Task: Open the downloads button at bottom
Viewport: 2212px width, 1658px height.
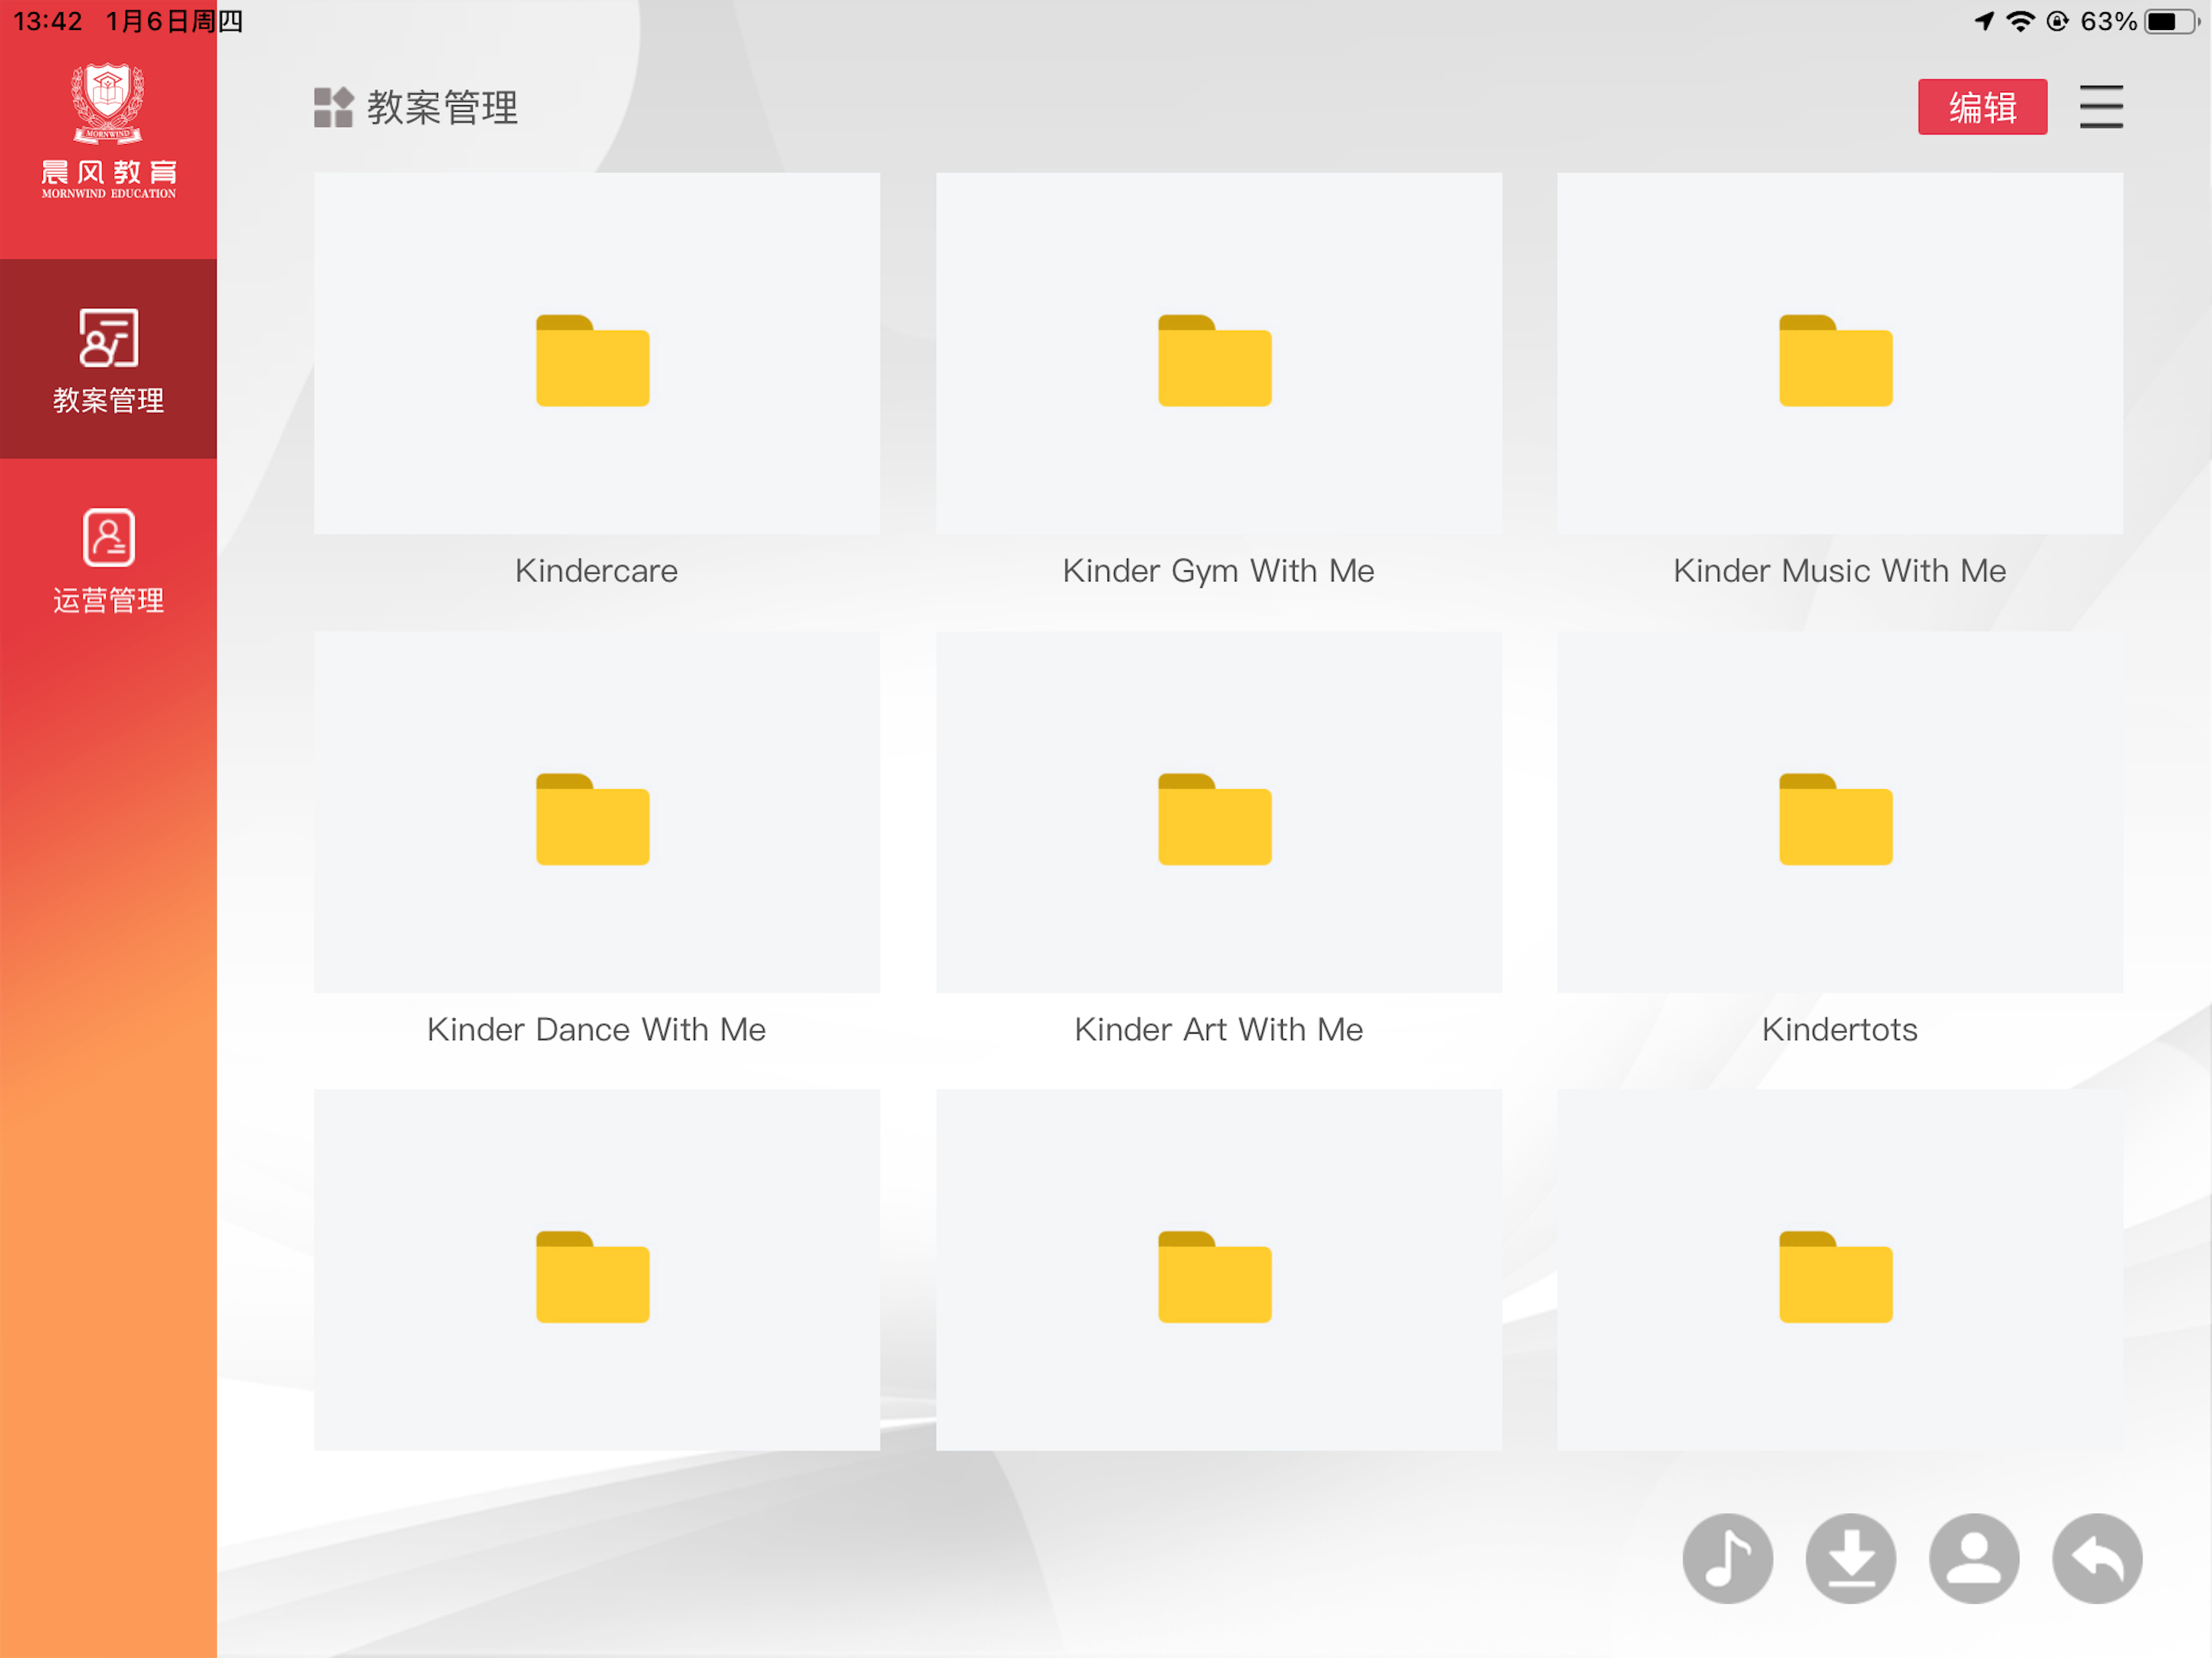Action: point(1850,1558)
